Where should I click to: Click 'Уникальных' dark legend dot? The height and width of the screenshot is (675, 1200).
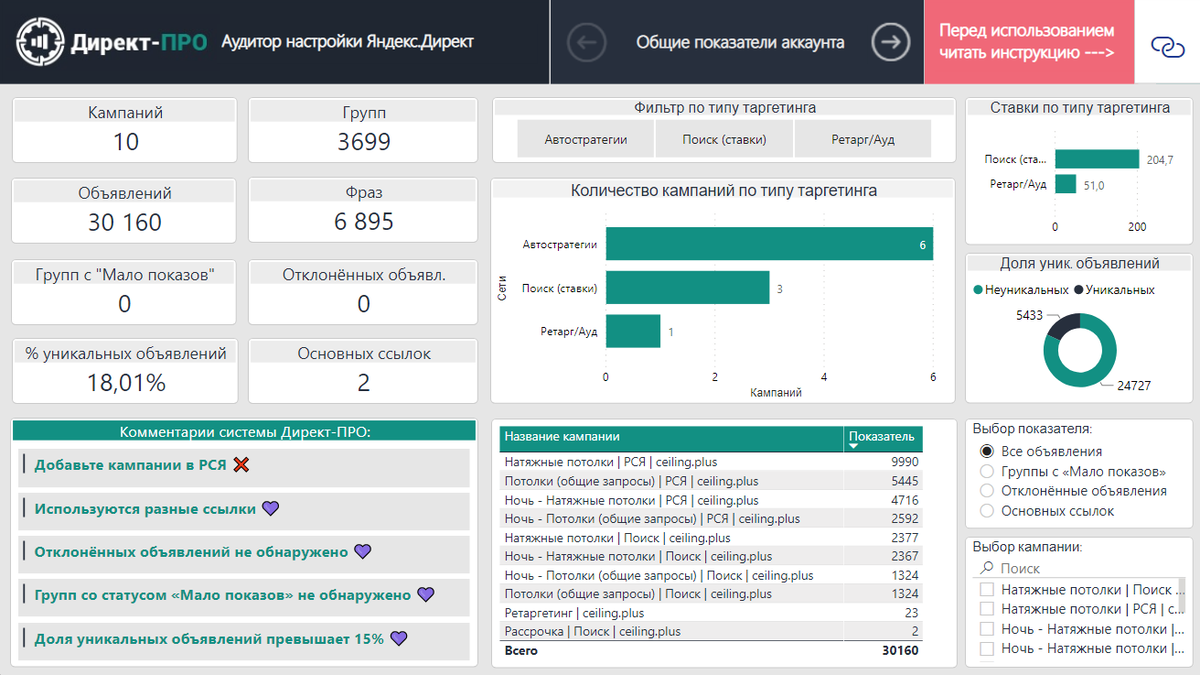[x=1079, y=290]
